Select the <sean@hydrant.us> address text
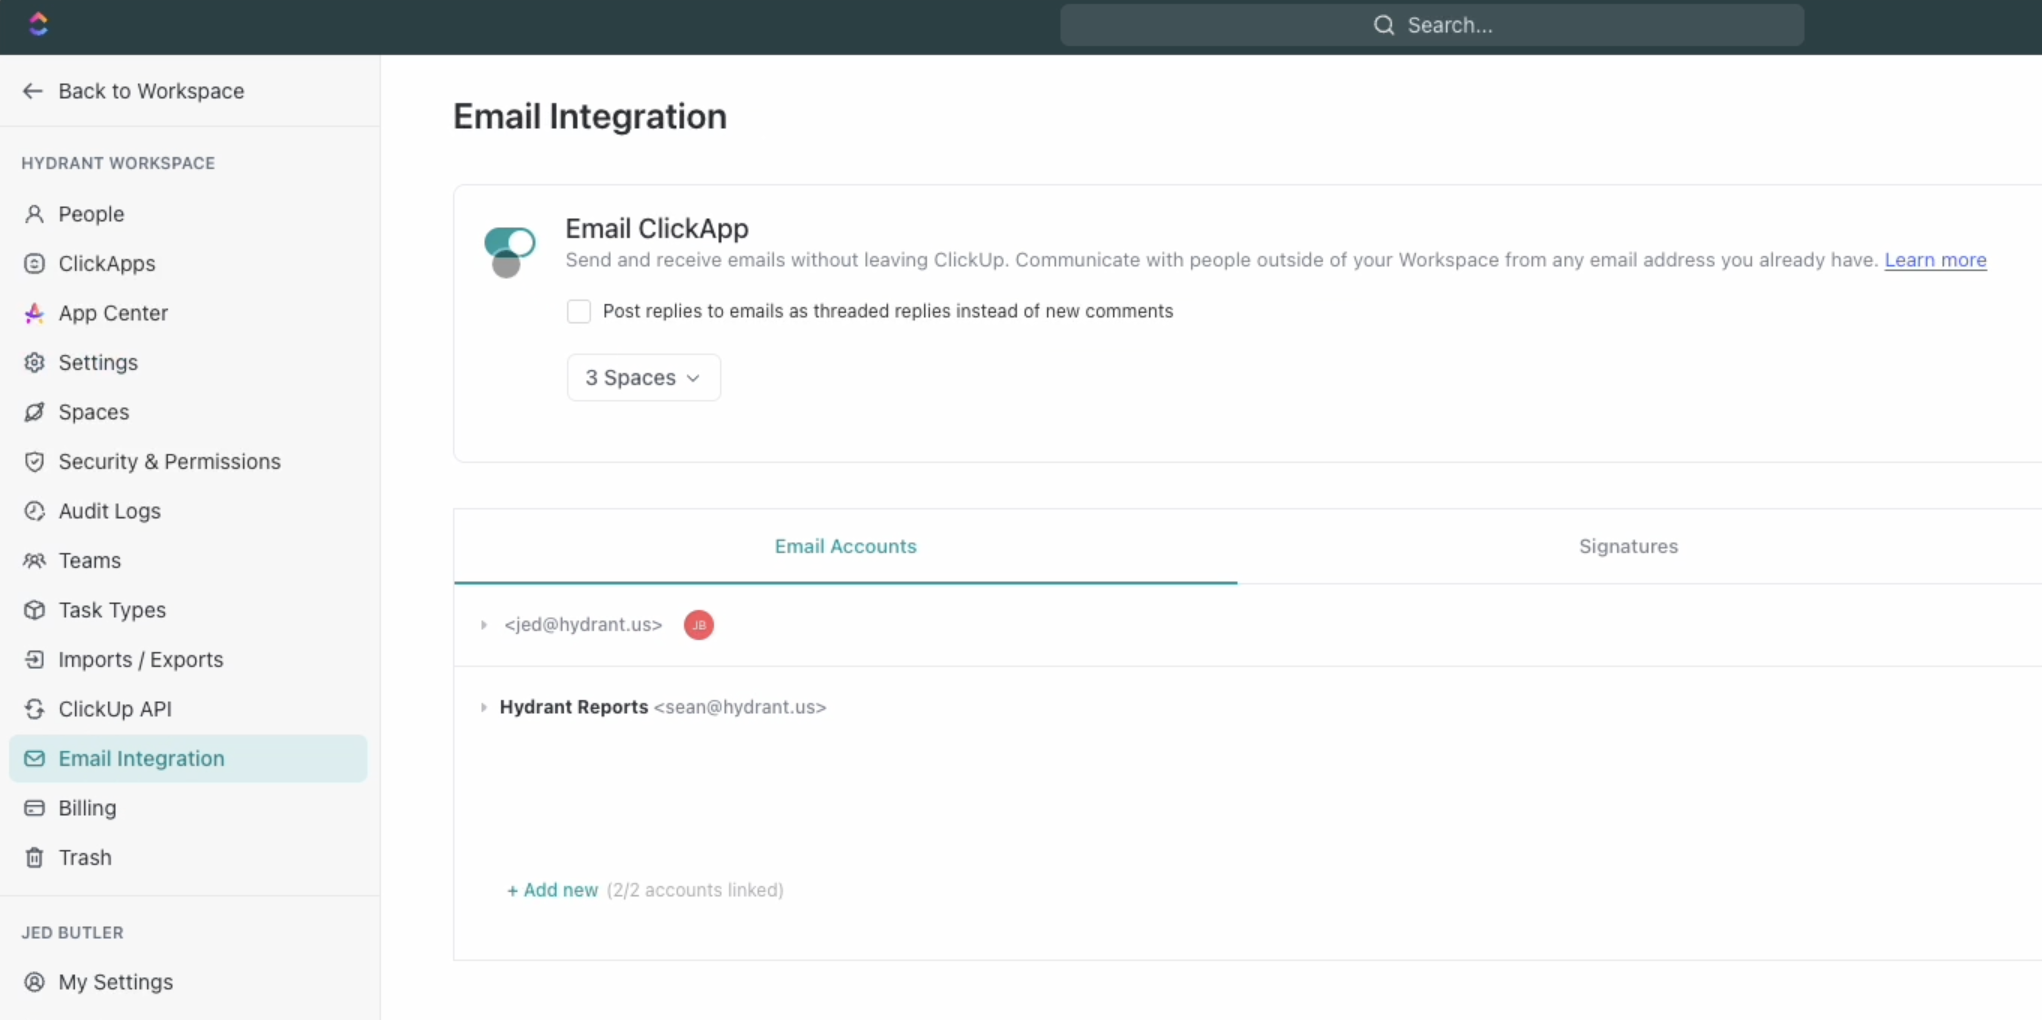This screenshot has height=1020, width=2042. [x=740, y=707]
